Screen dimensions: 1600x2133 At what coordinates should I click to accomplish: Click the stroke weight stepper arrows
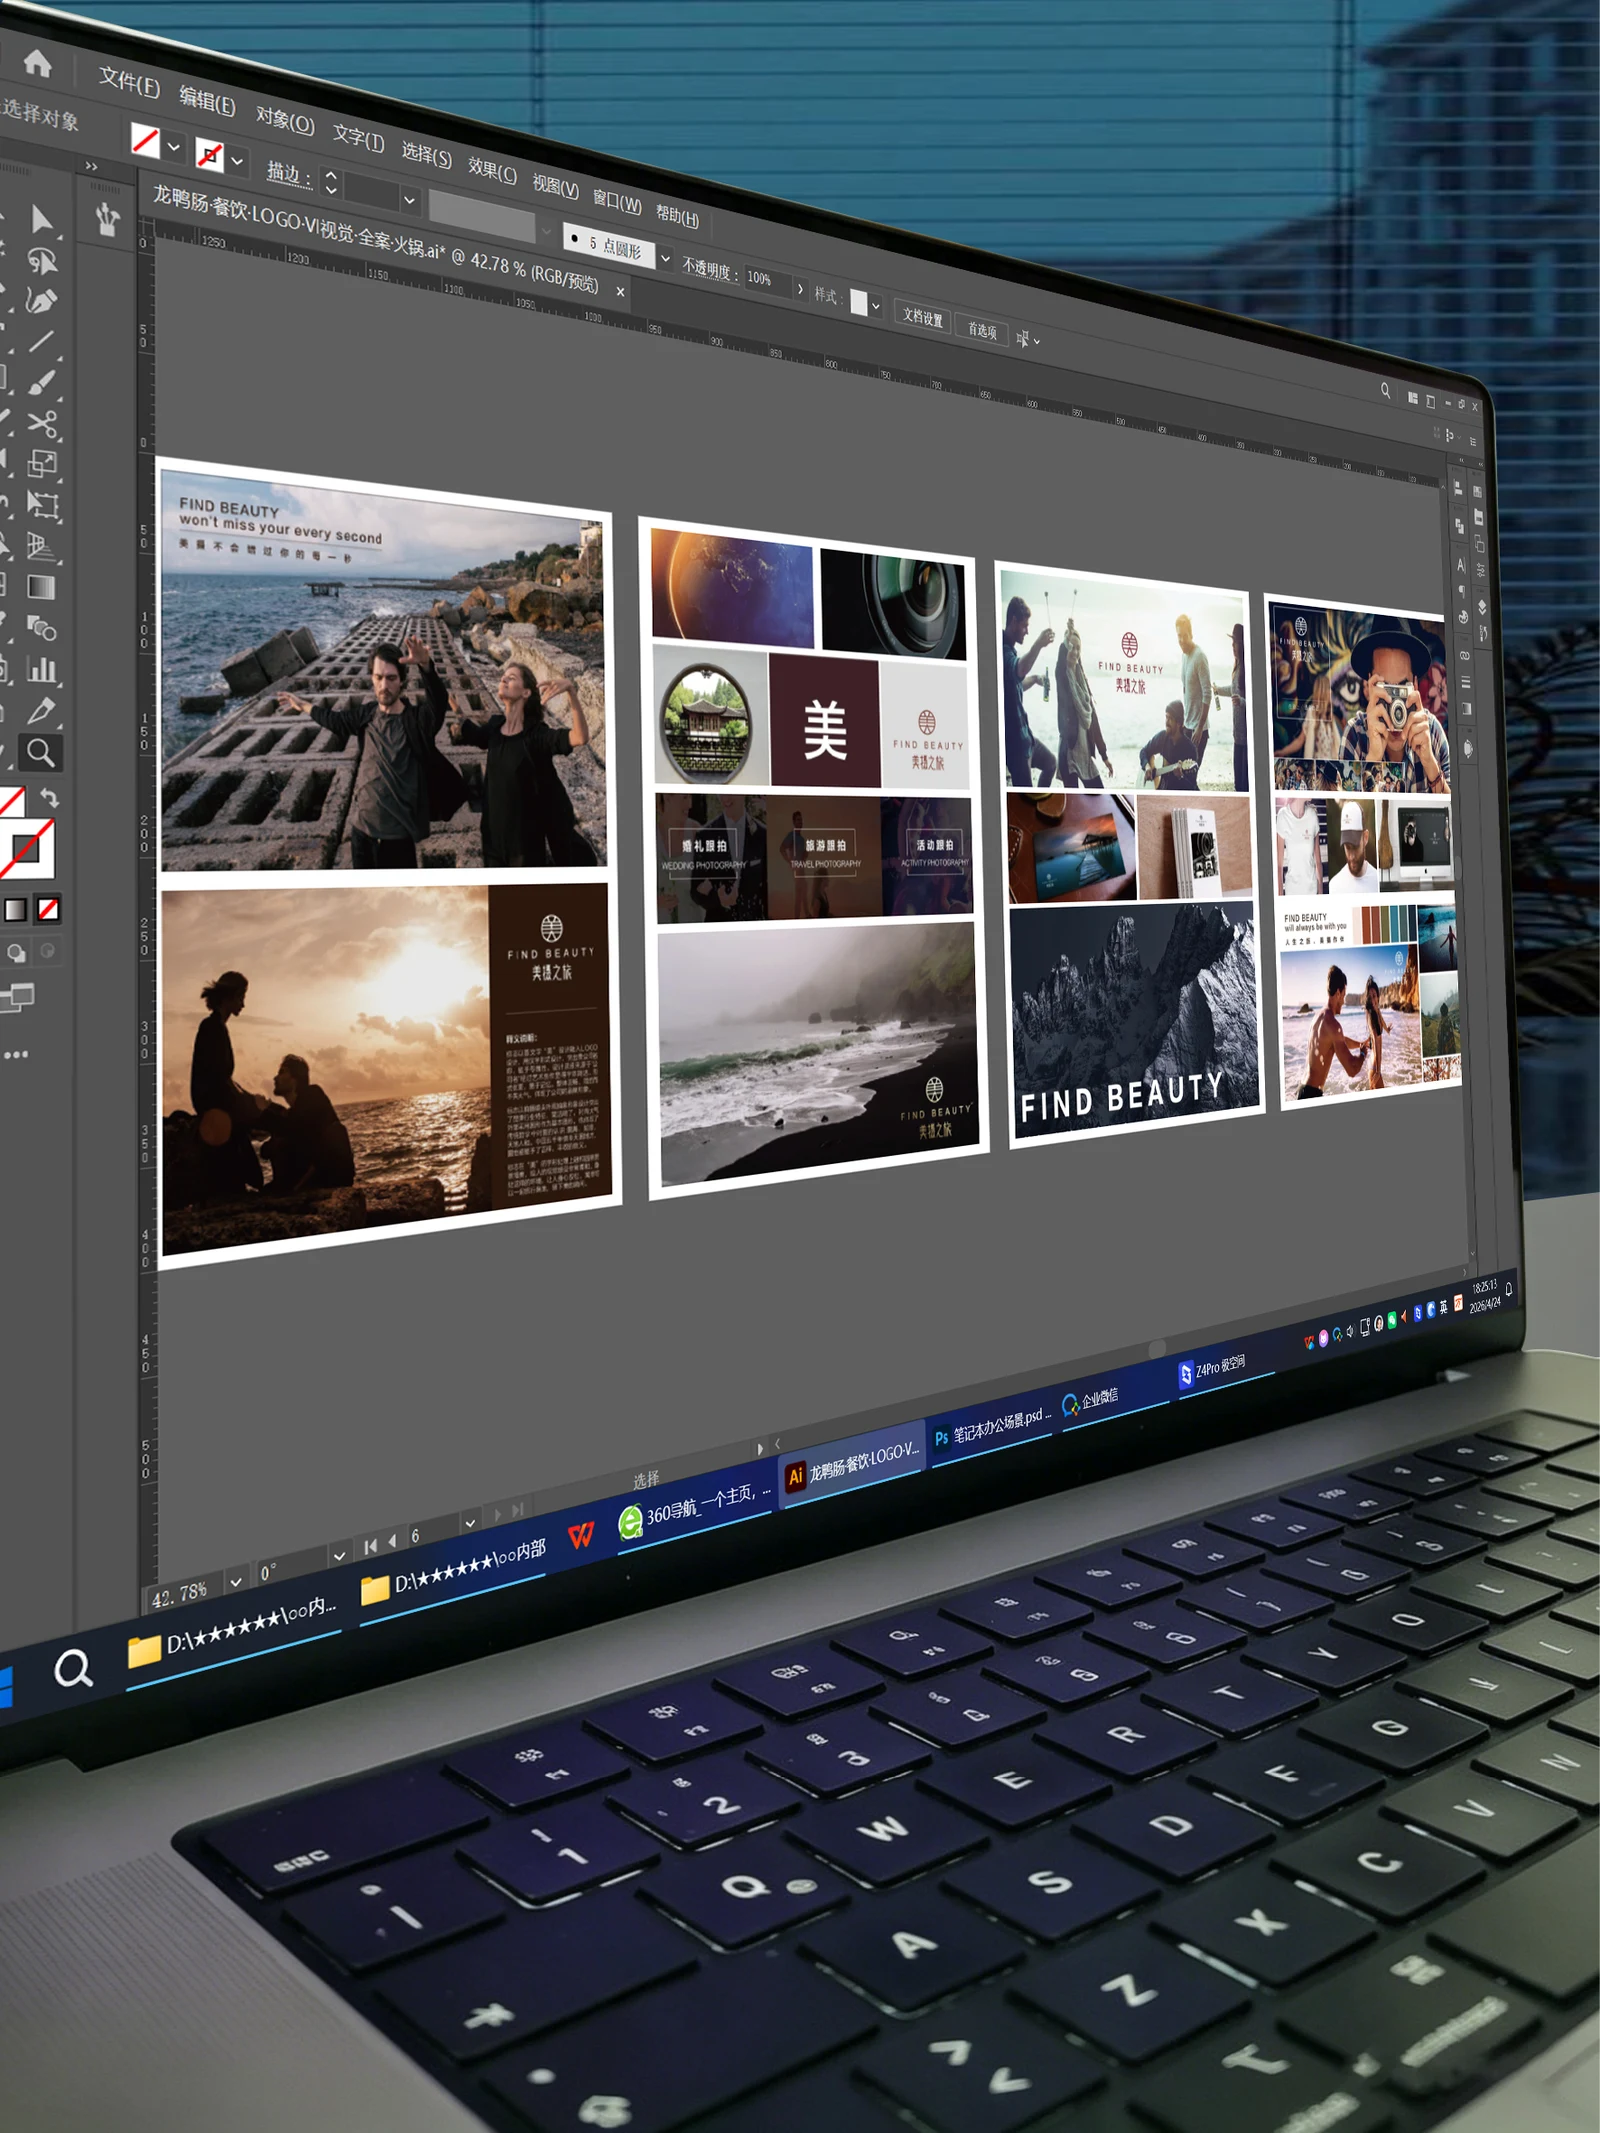(331, 183)
